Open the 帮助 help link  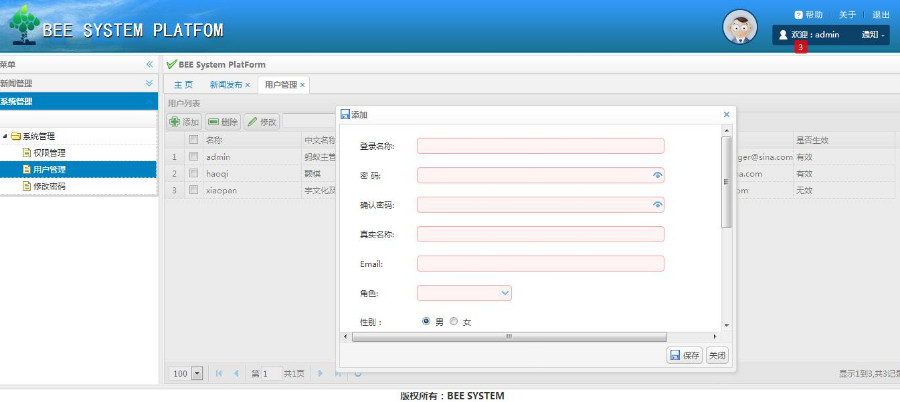tap(808, 15)
